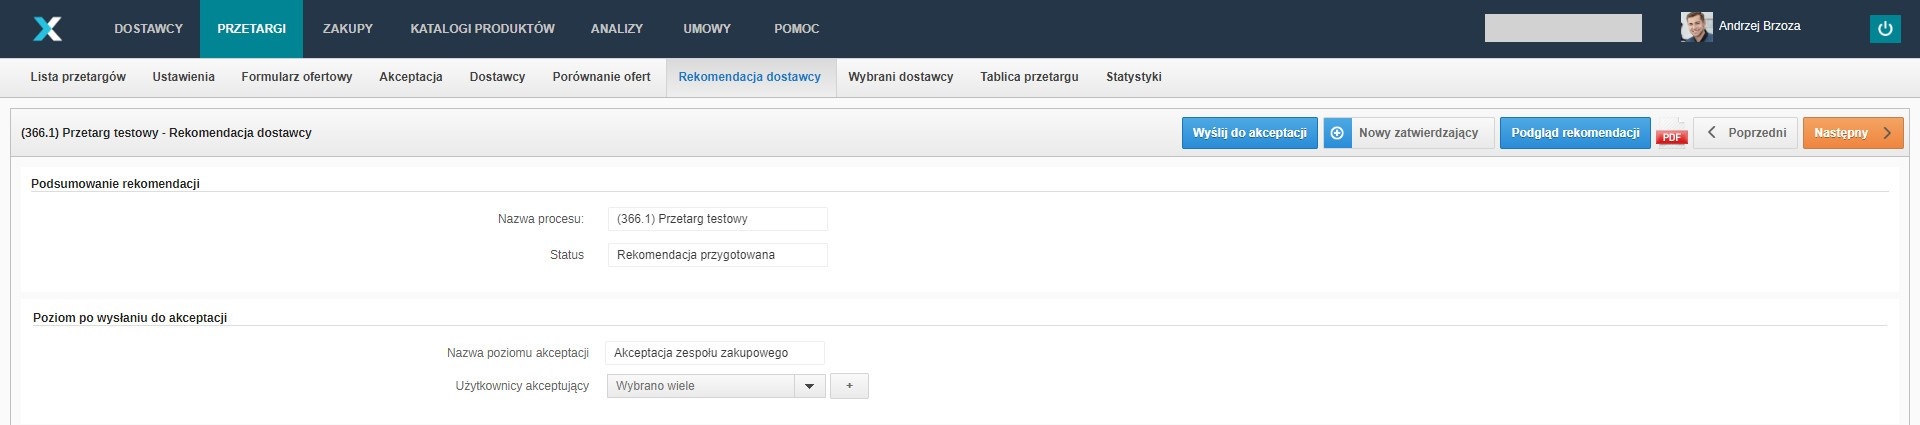The height and width of the screenshot is (425, 1920).
Task: Open the Zakupy main menu
Action: point(347,29)
